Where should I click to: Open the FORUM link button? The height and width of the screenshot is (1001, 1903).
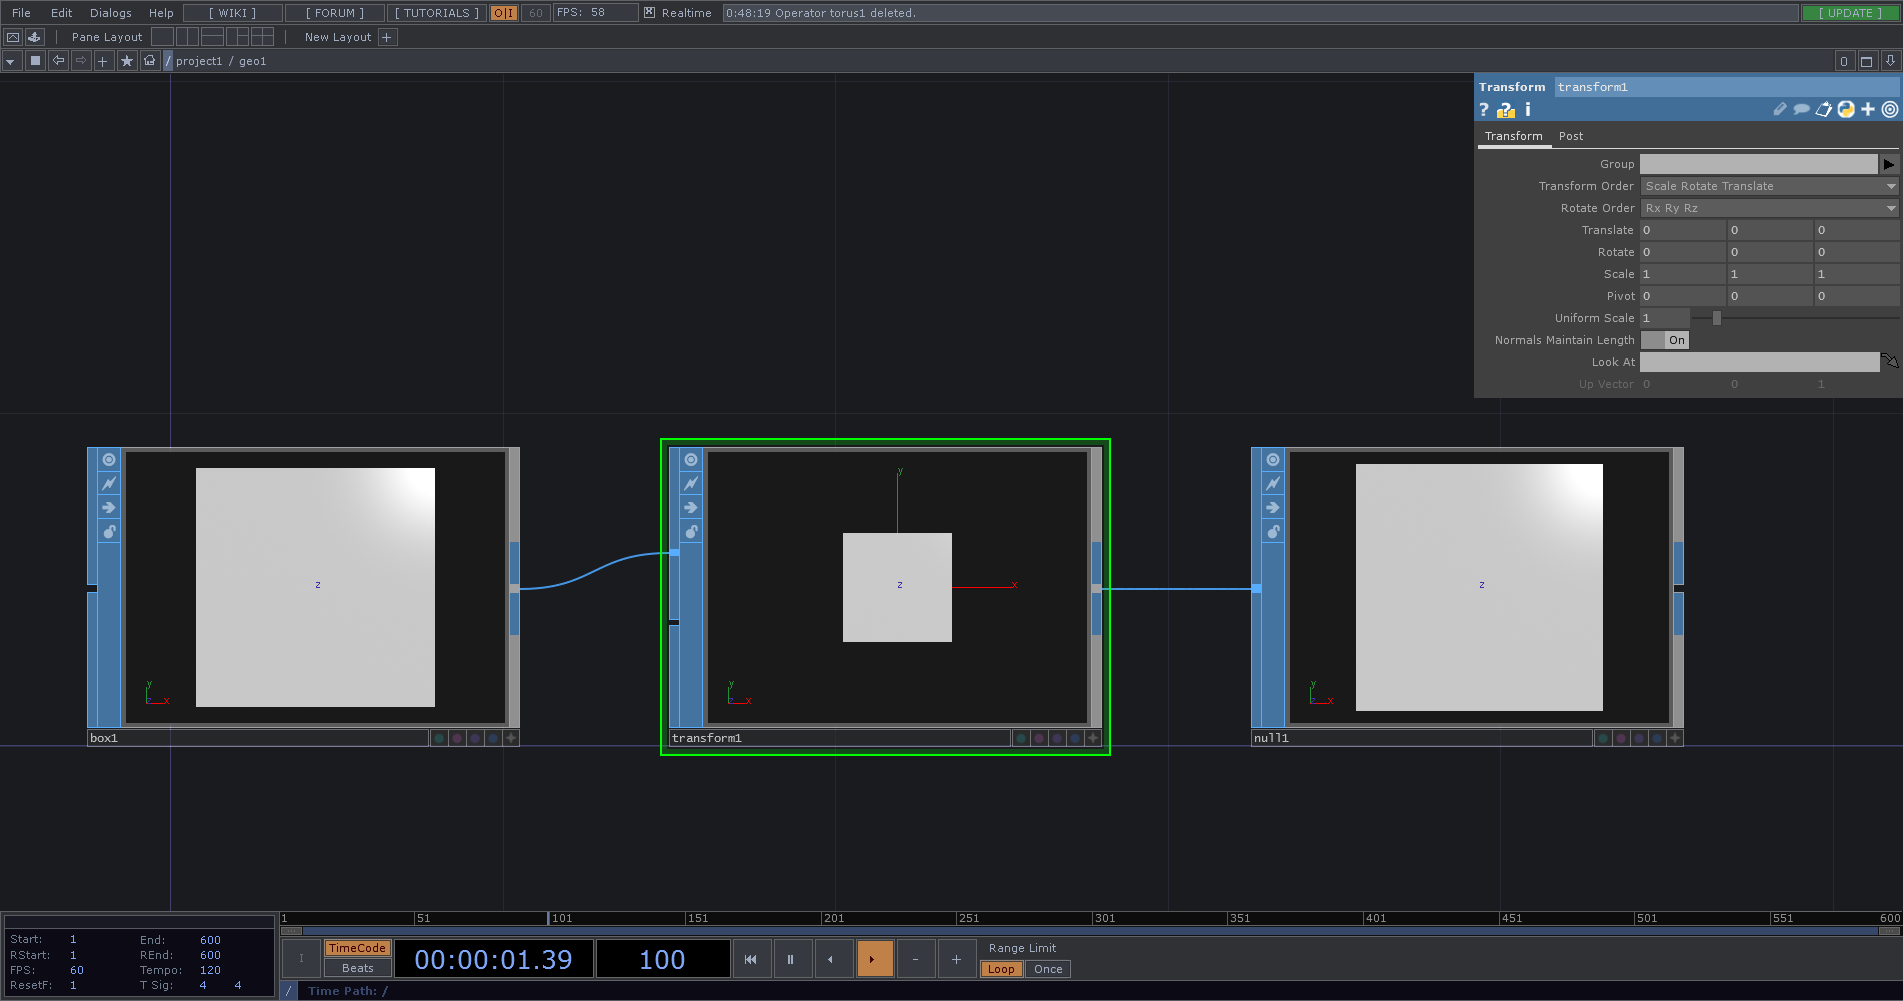335,13
